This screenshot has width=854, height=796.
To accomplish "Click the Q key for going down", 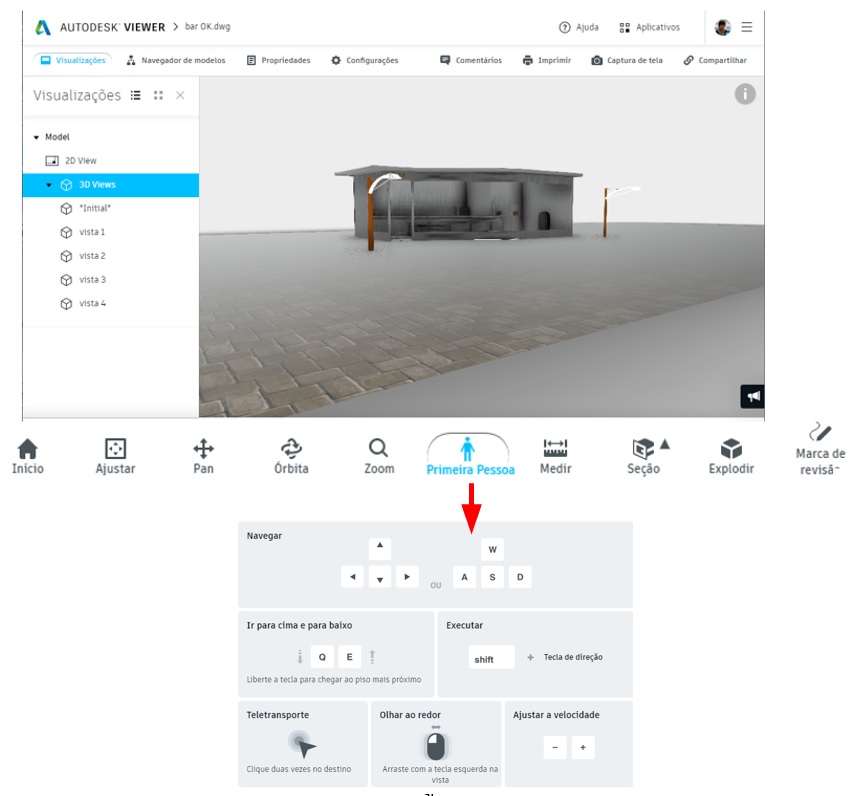I will [322, 657].
